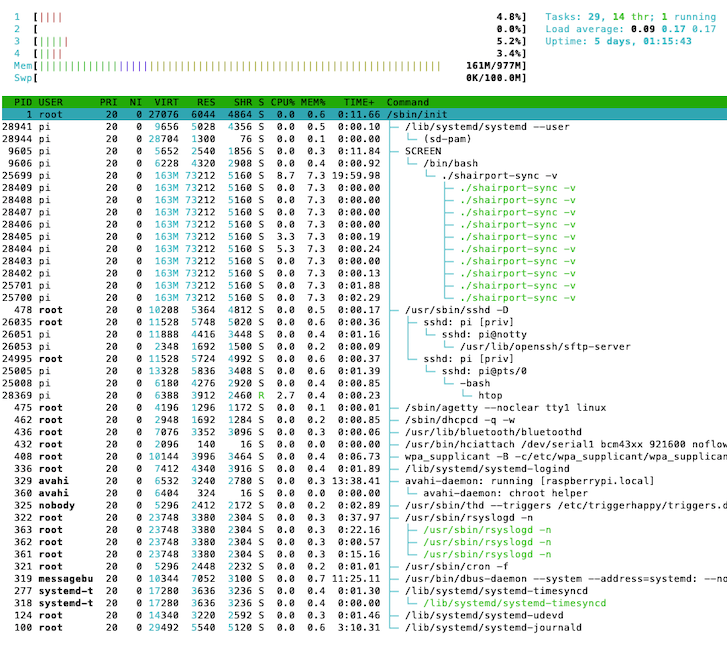Image resolution: width=727 pixels, height=656 pixels.
Task: Select the wpa_supplicant process row
Action: point(364,456)
